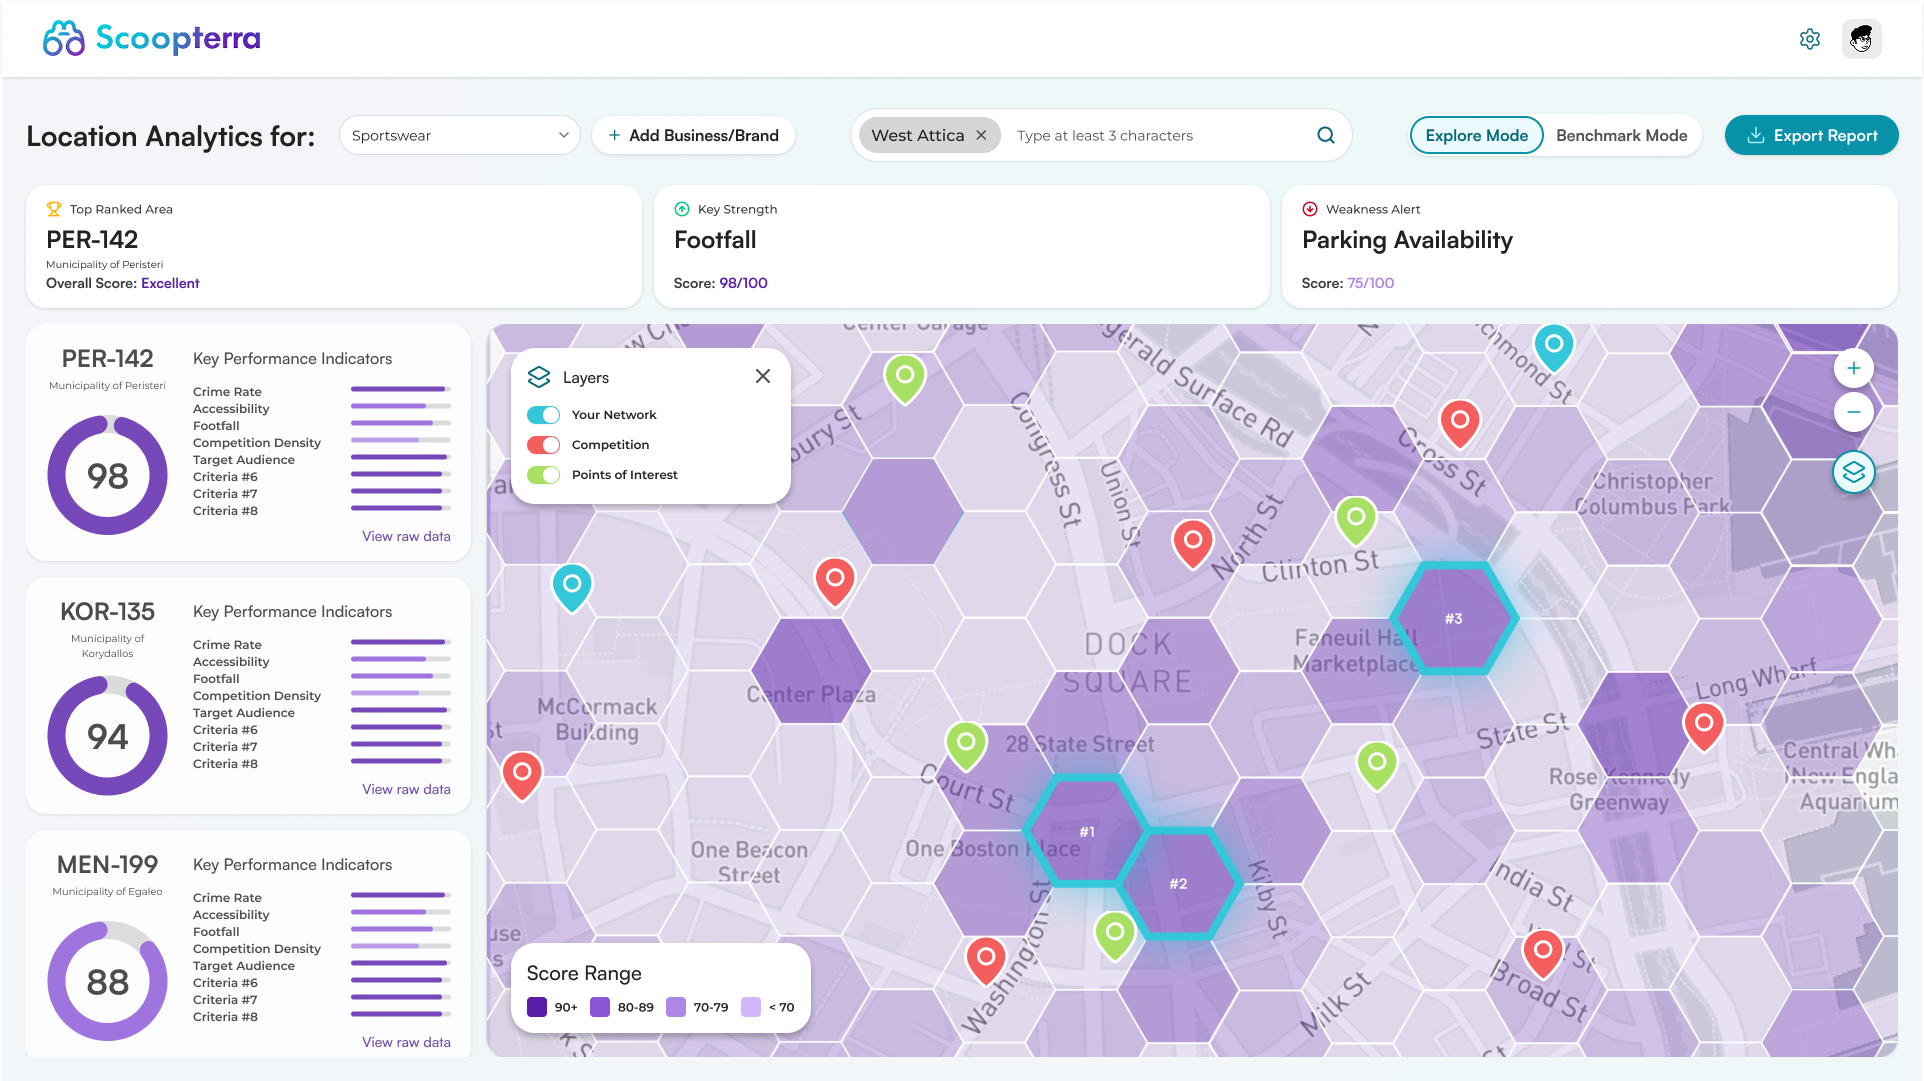Click the red pin on Broad St

(x=1543, y=954)
